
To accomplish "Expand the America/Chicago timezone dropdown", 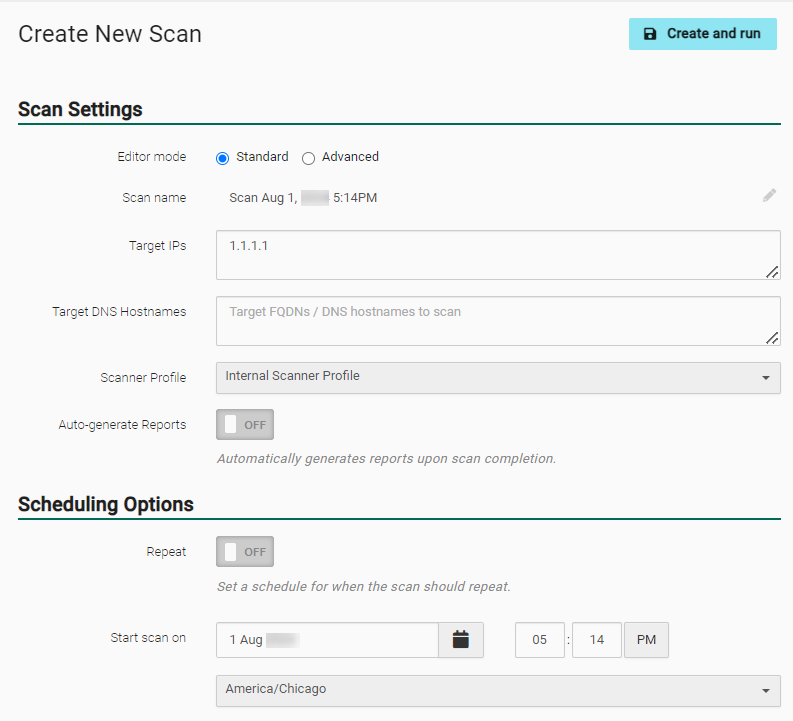I will [x=497, y=690].
